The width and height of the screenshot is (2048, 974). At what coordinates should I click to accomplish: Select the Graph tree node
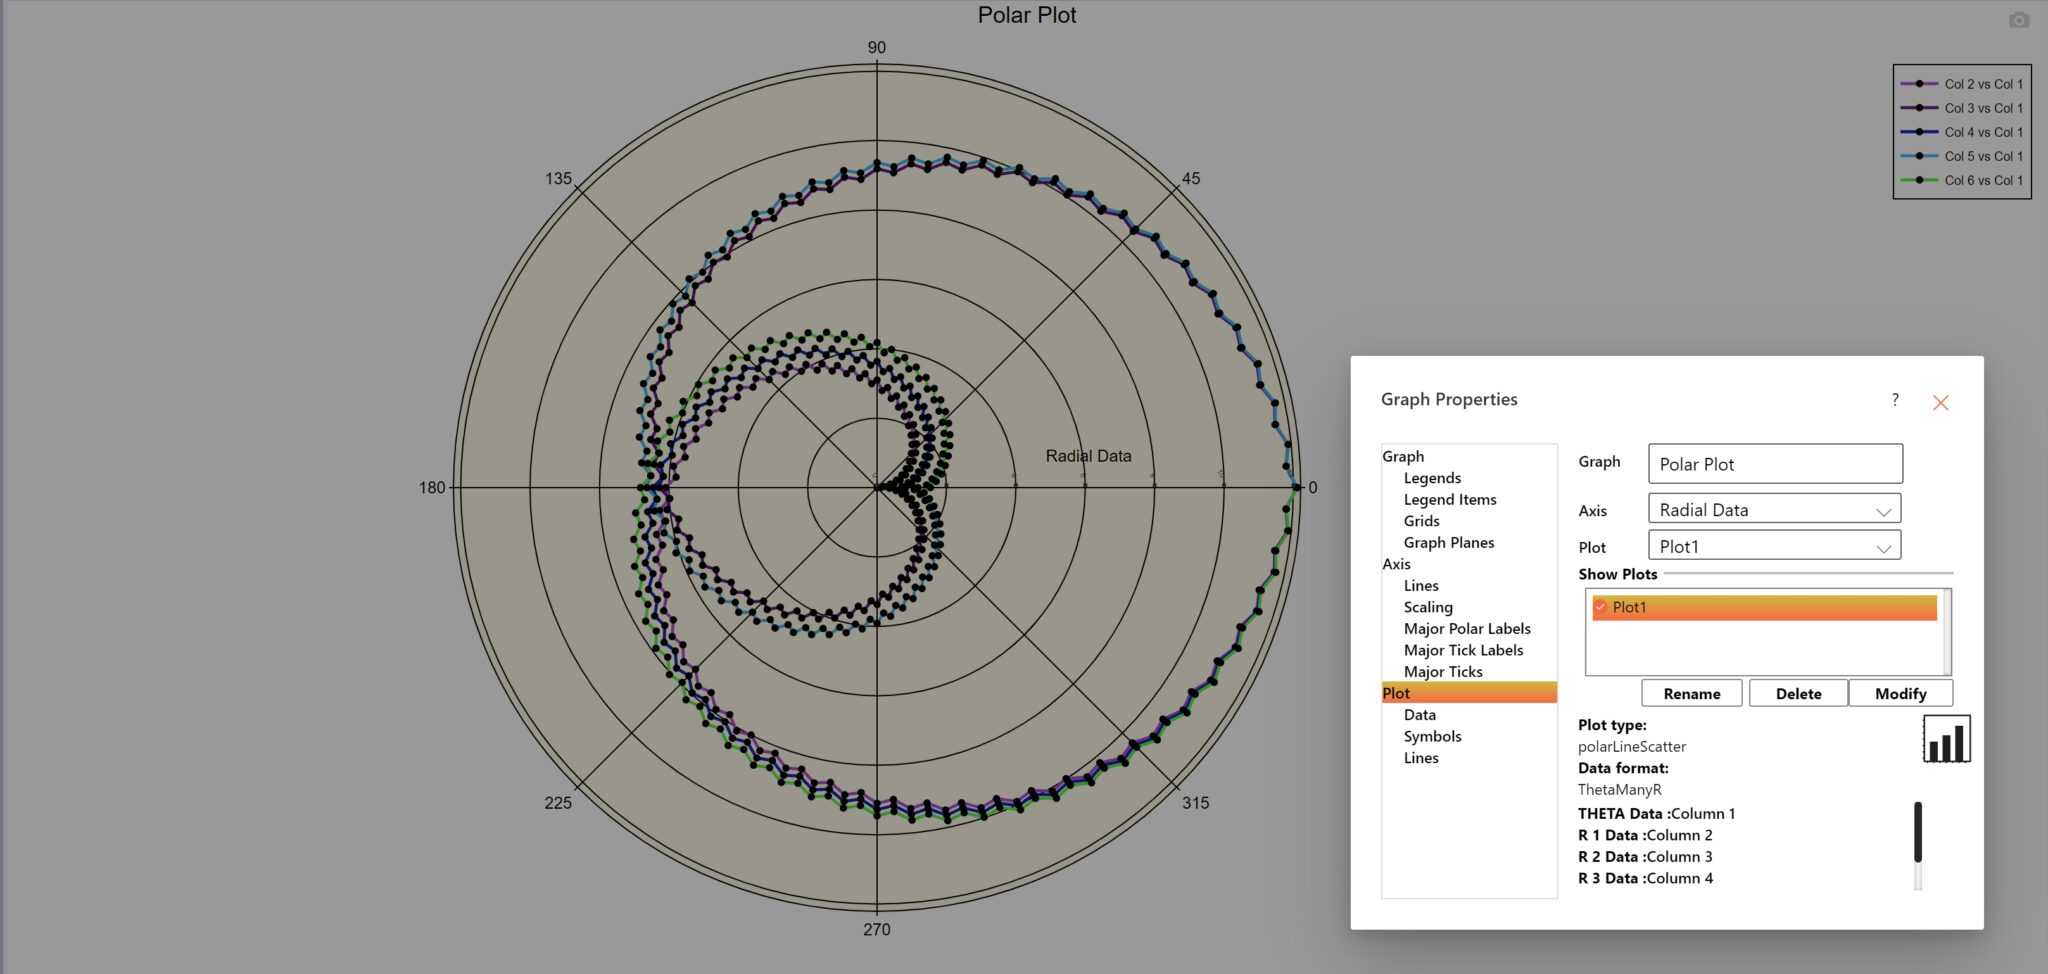coord(1403,456)
